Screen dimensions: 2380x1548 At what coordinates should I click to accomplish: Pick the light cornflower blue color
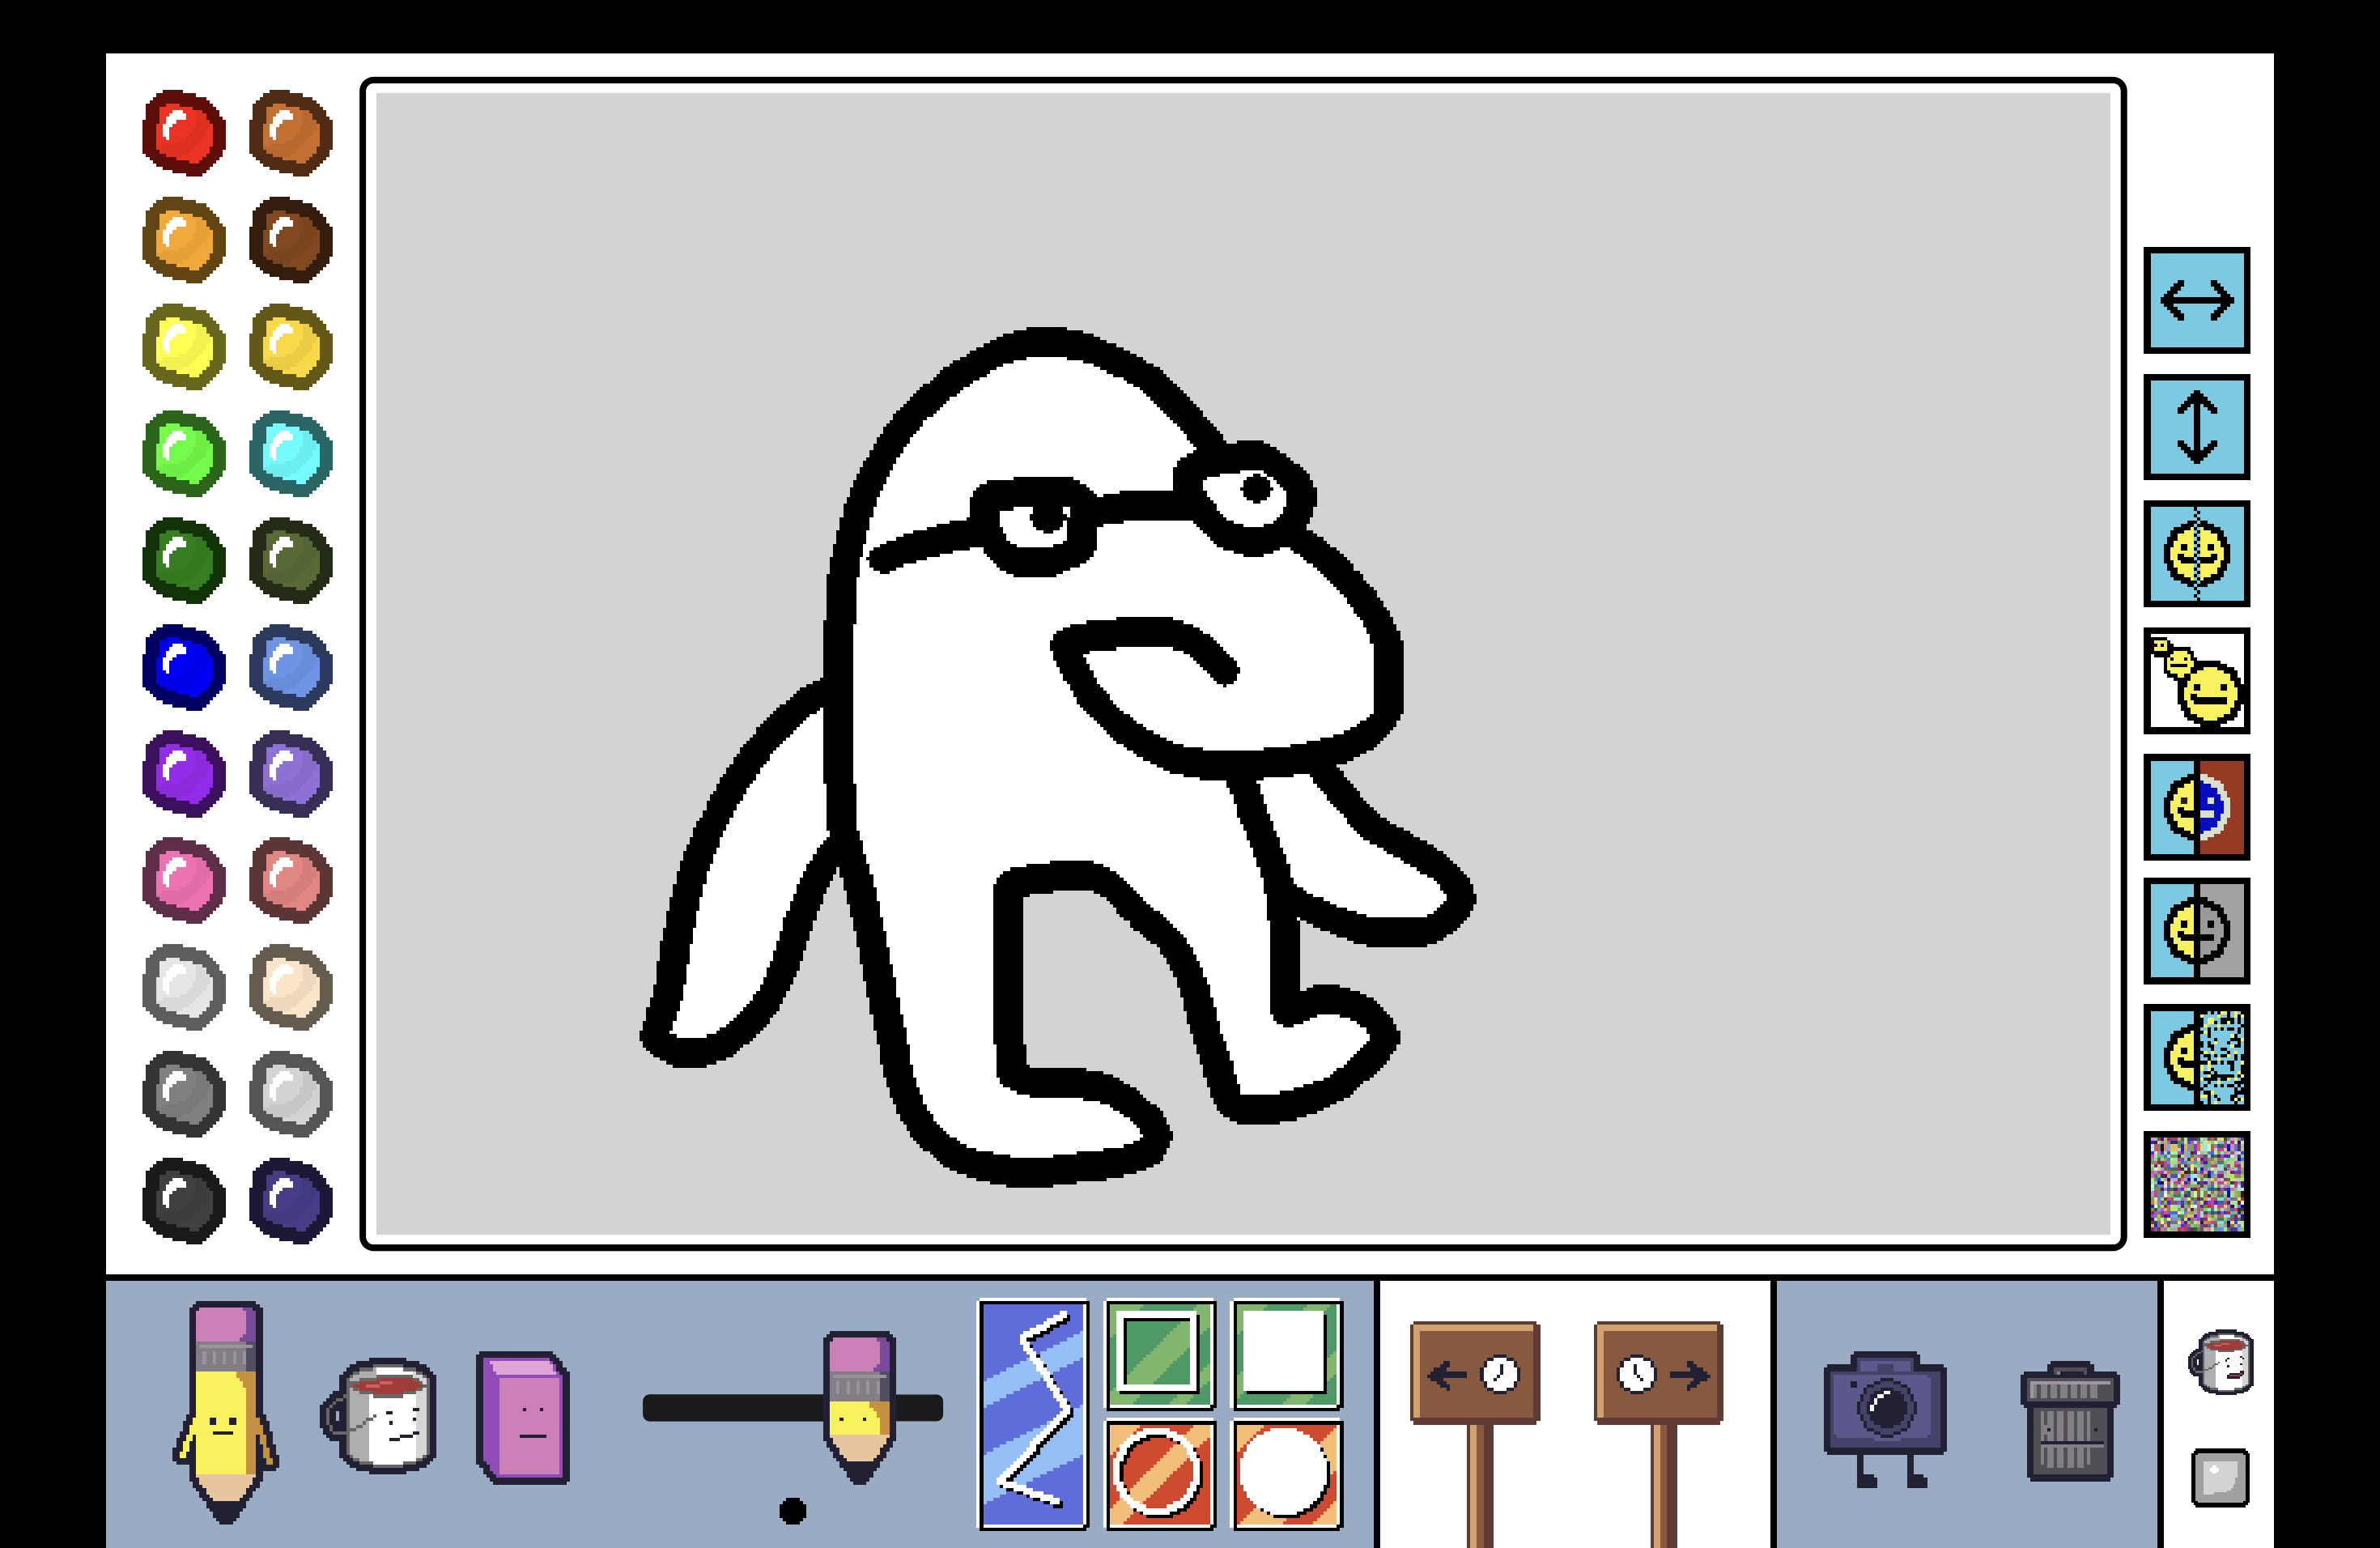pyautogui.click(x=290, y=667)
